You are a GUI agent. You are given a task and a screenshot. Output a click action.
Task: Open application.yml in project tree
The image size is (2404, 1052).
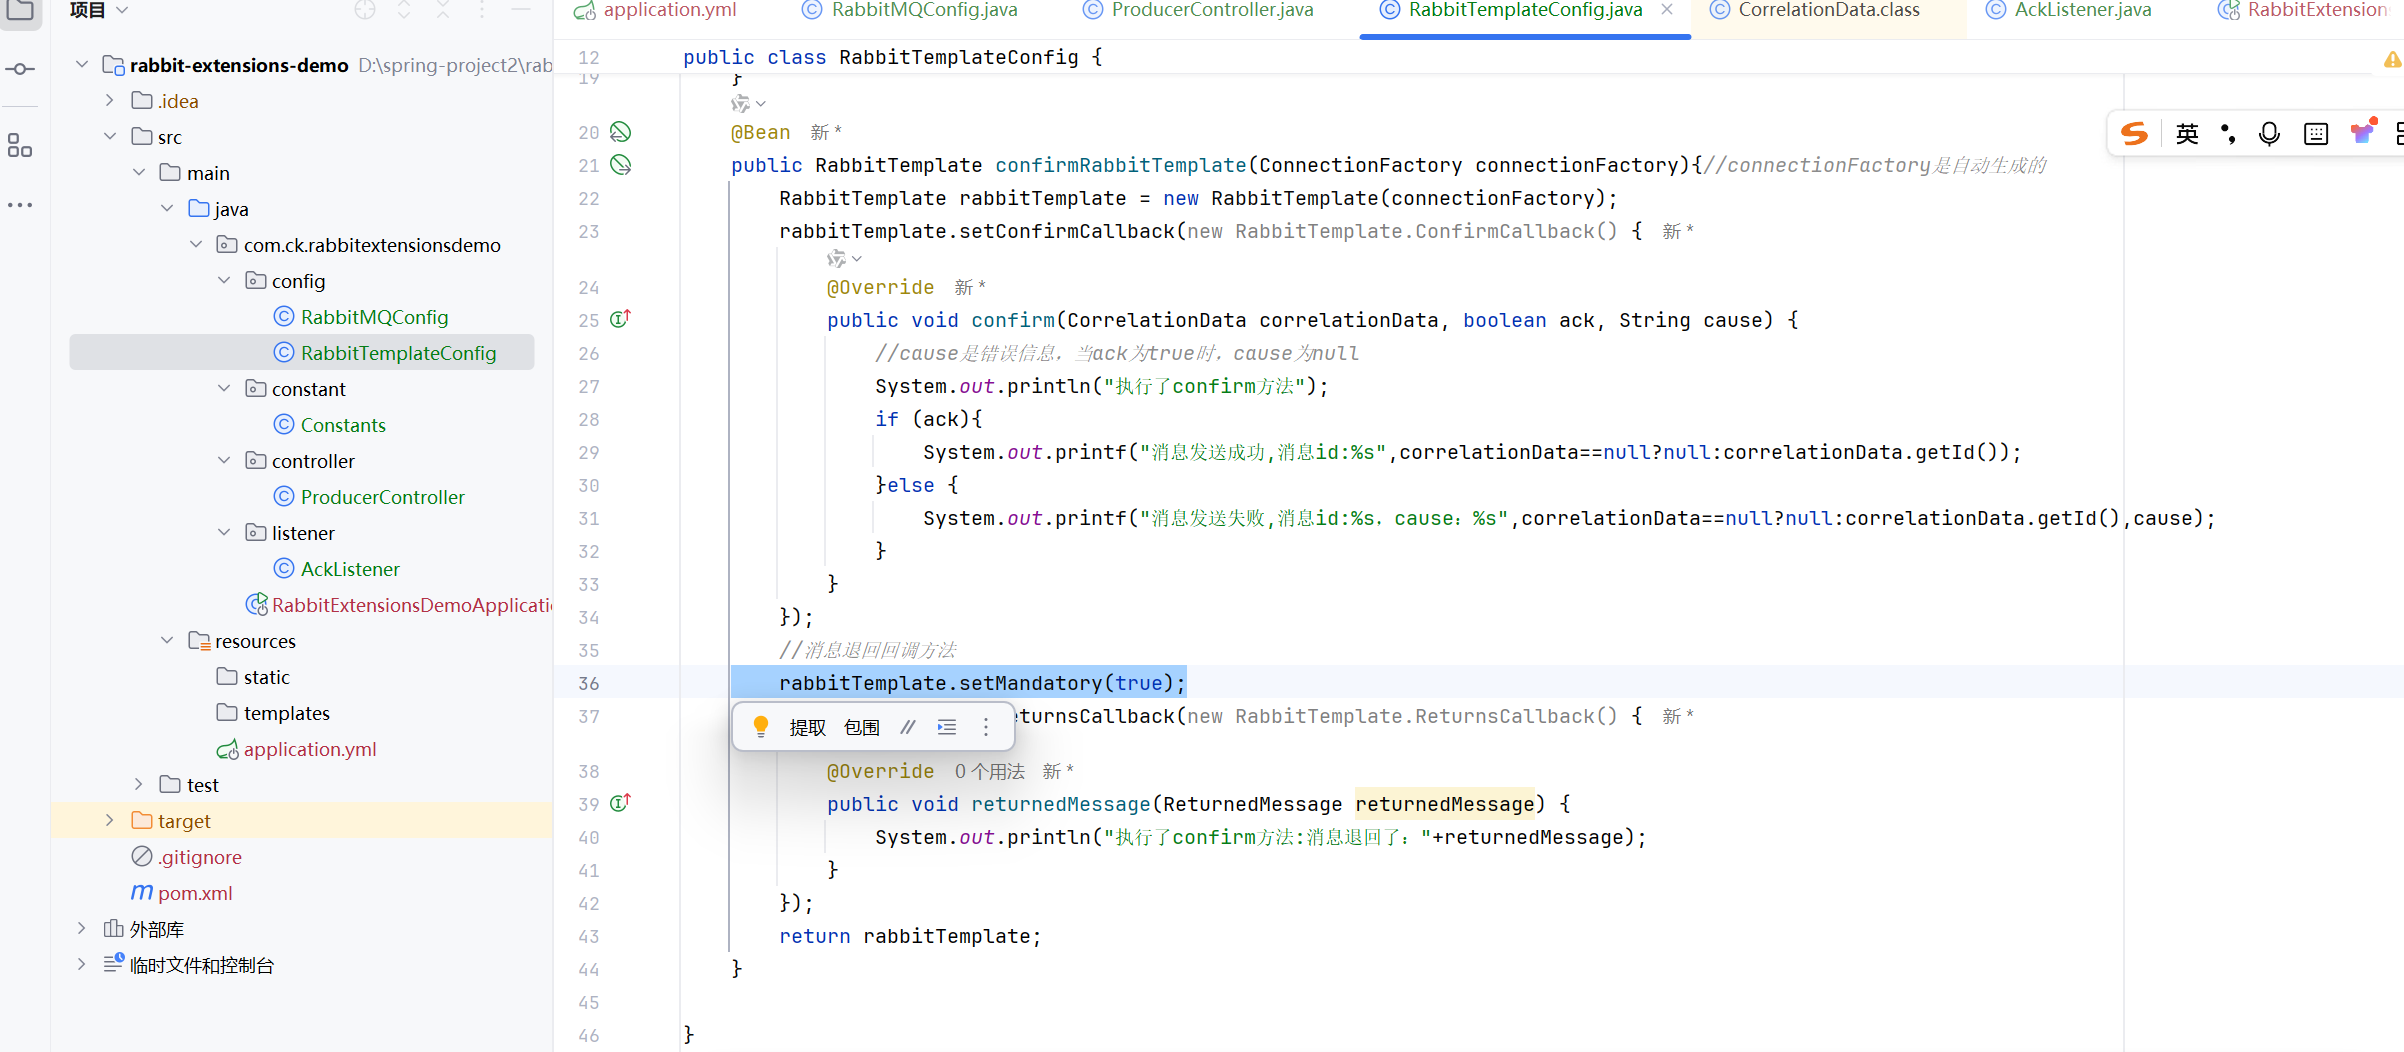point(296,749)
